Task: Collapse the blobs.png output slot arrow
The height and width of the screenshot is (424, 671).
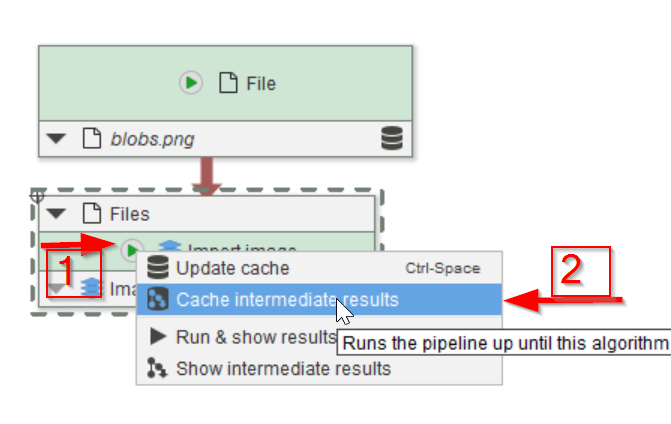Action: click(58, 139)
